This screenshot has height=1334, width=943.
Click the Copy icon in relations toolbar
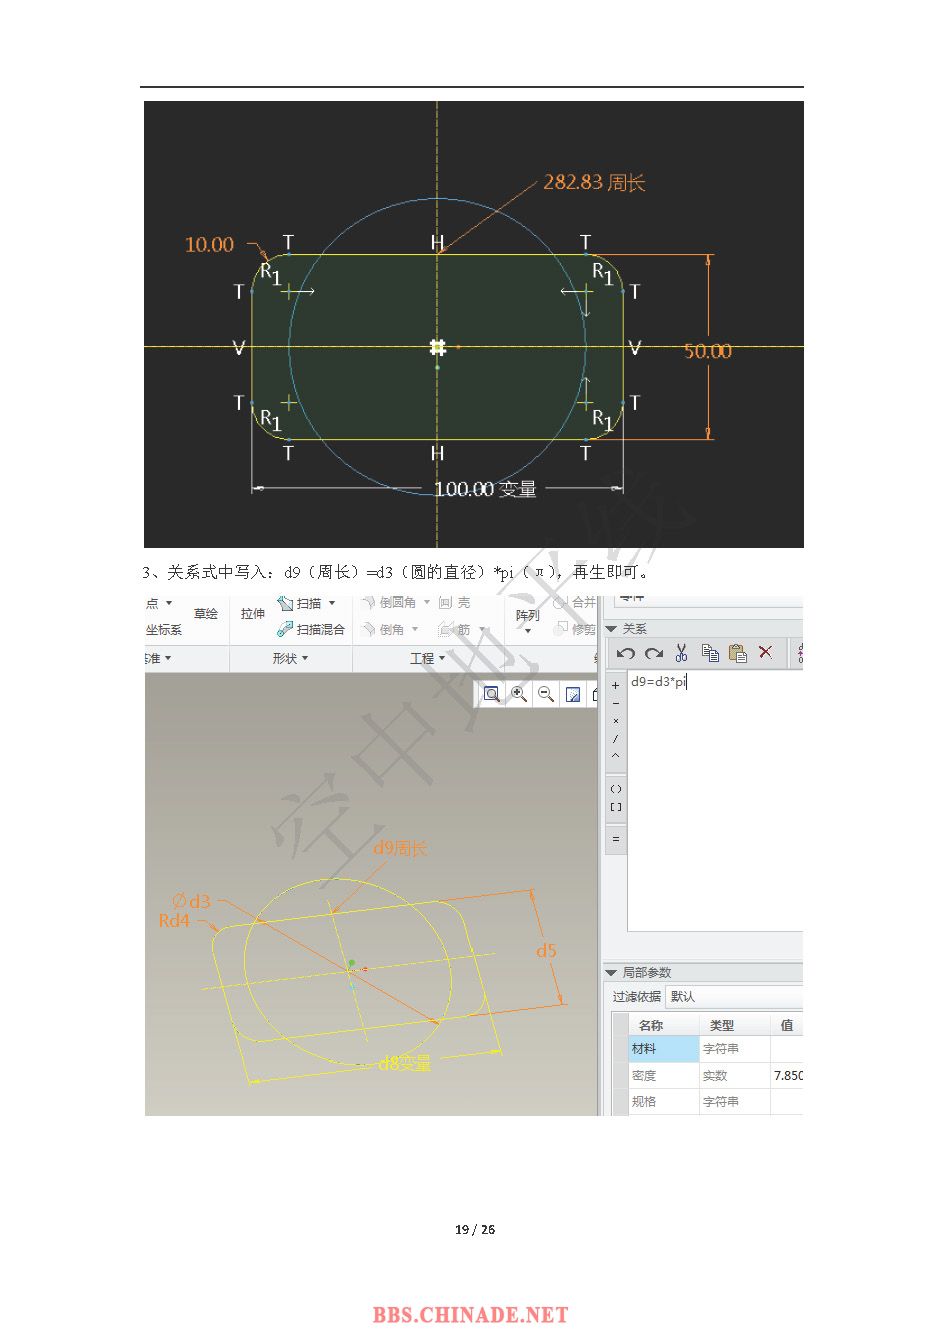click(710, 653)
